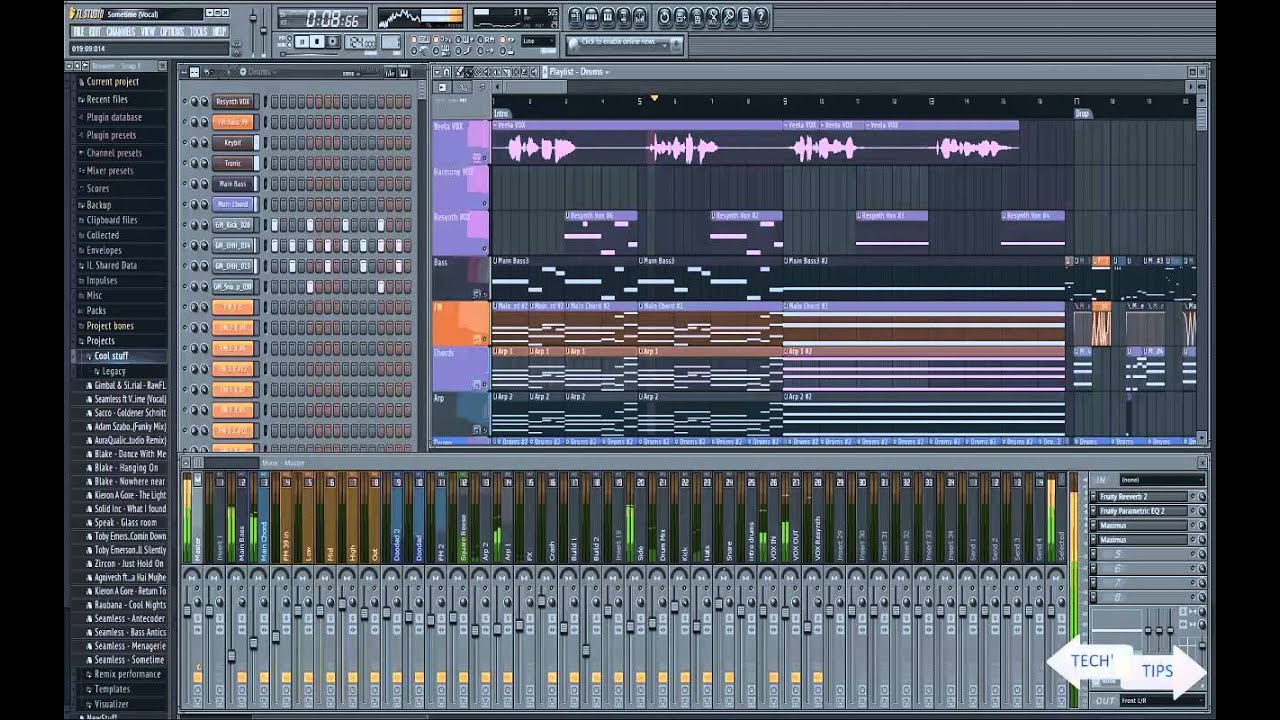Click the GM_Kick_020 channel button
The height and width of the screenshot is (720, 1280).
click(x=233, y=225)
